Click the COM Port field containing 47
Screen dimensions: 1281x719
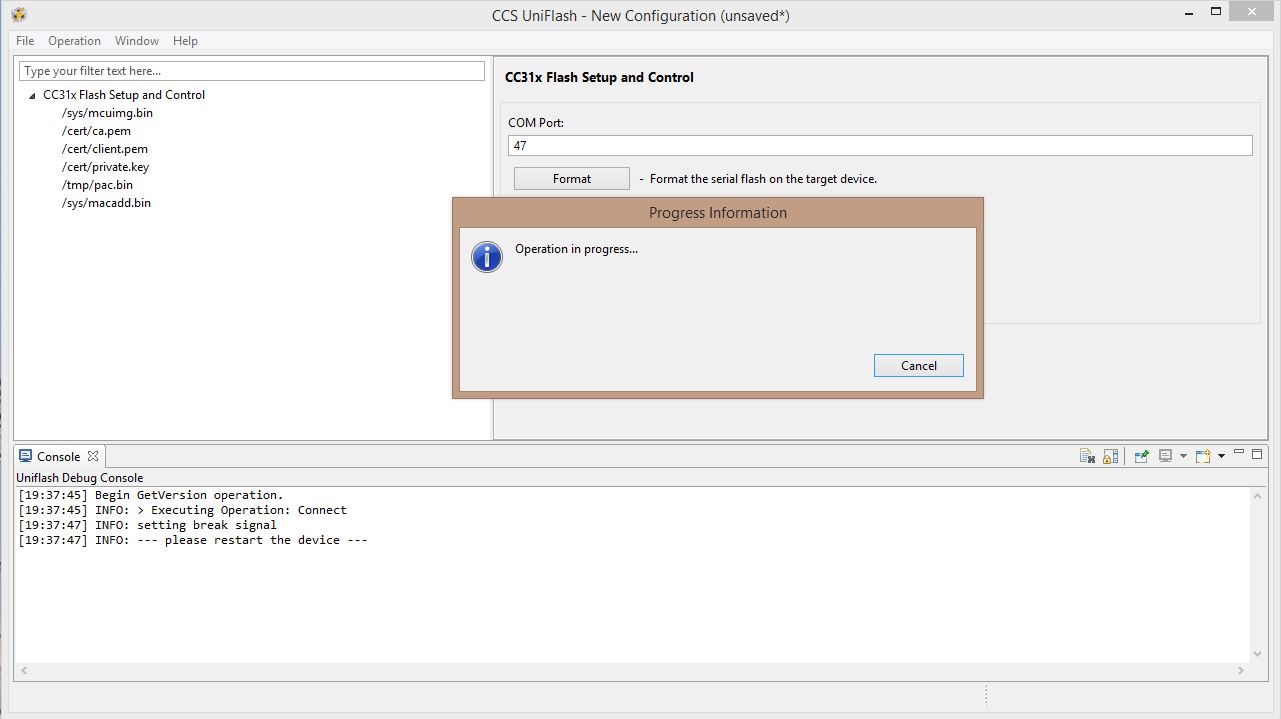pos(880,145)
